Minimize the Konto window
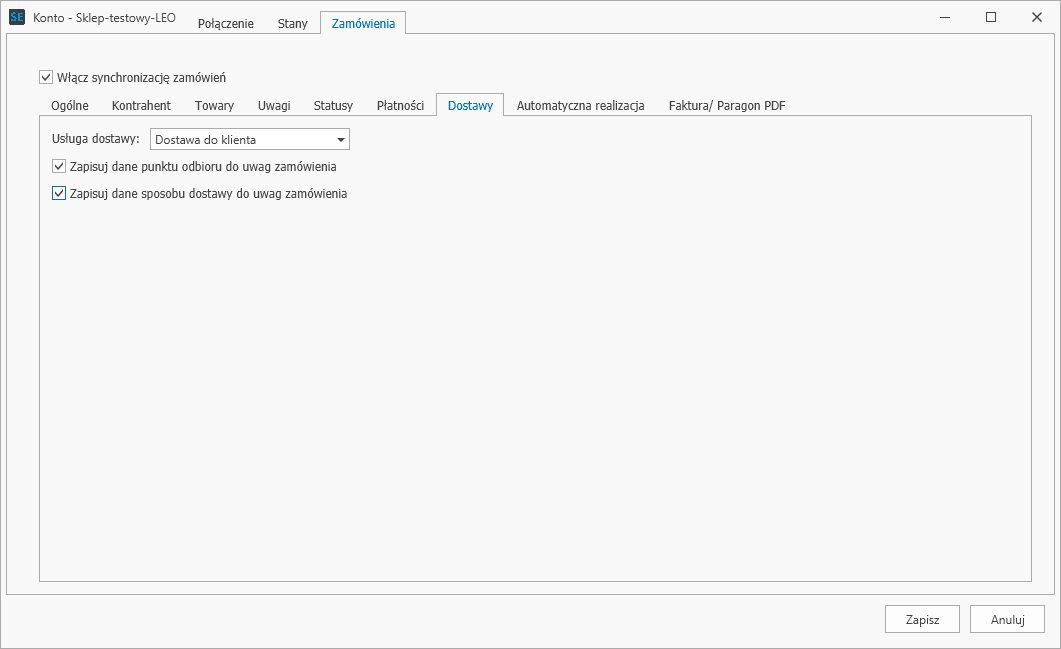The width and height of the screenshot is (1061, 649). click(x=945, y=18)
